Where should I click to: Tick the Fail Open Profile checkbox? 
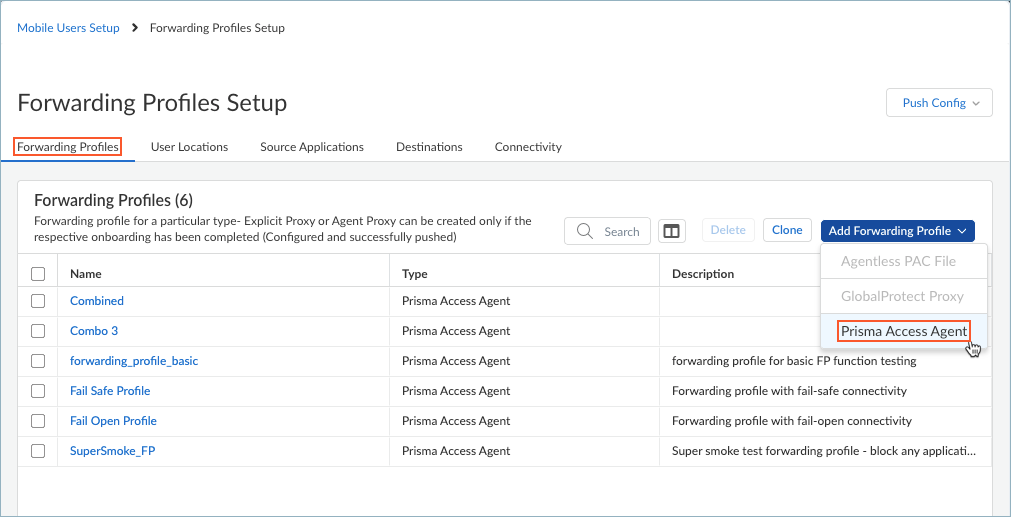coord(38,421)
